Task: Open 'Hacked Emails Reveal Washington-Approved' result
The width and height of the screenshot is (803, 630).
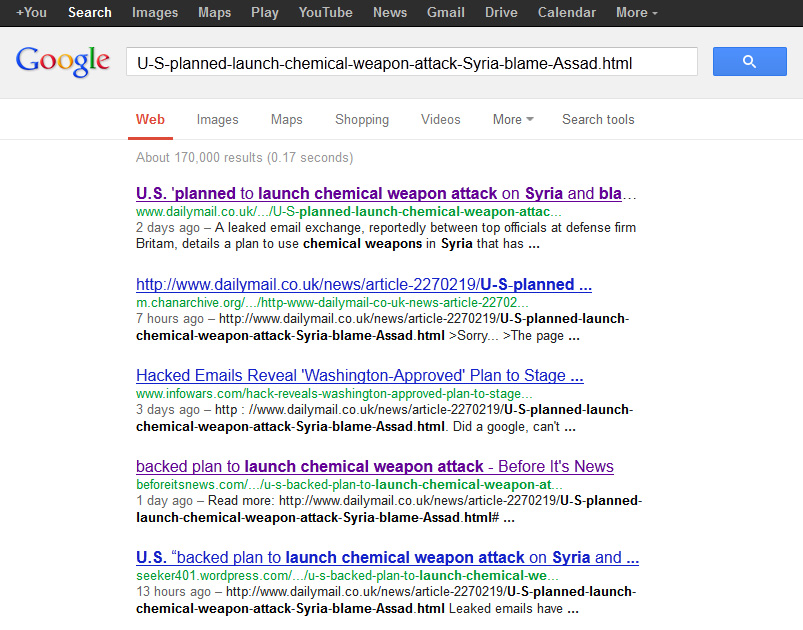Action: (x=360, y=375)
